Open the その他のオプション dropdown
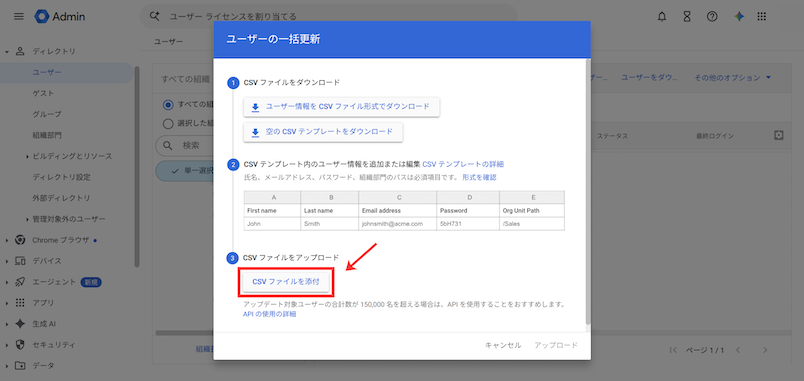This screenshot has width=804, height=381. [733, 78]
